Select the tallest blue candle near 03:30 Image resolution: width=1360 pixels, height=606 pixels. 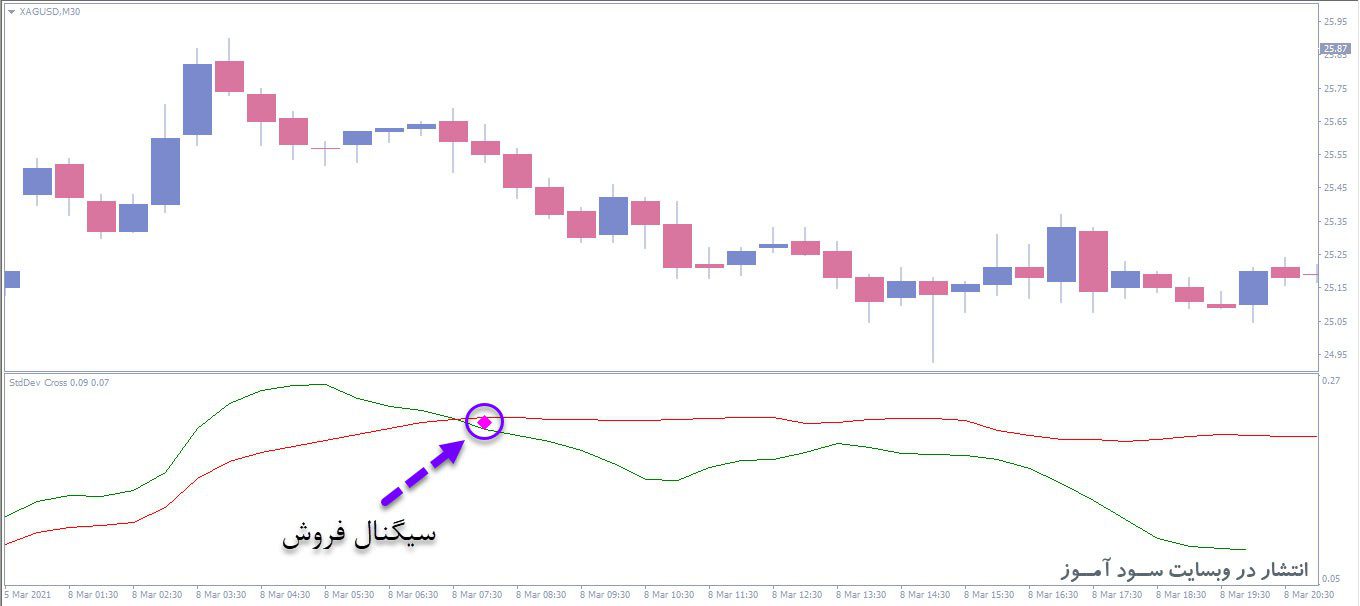click(x=197, y=99)
